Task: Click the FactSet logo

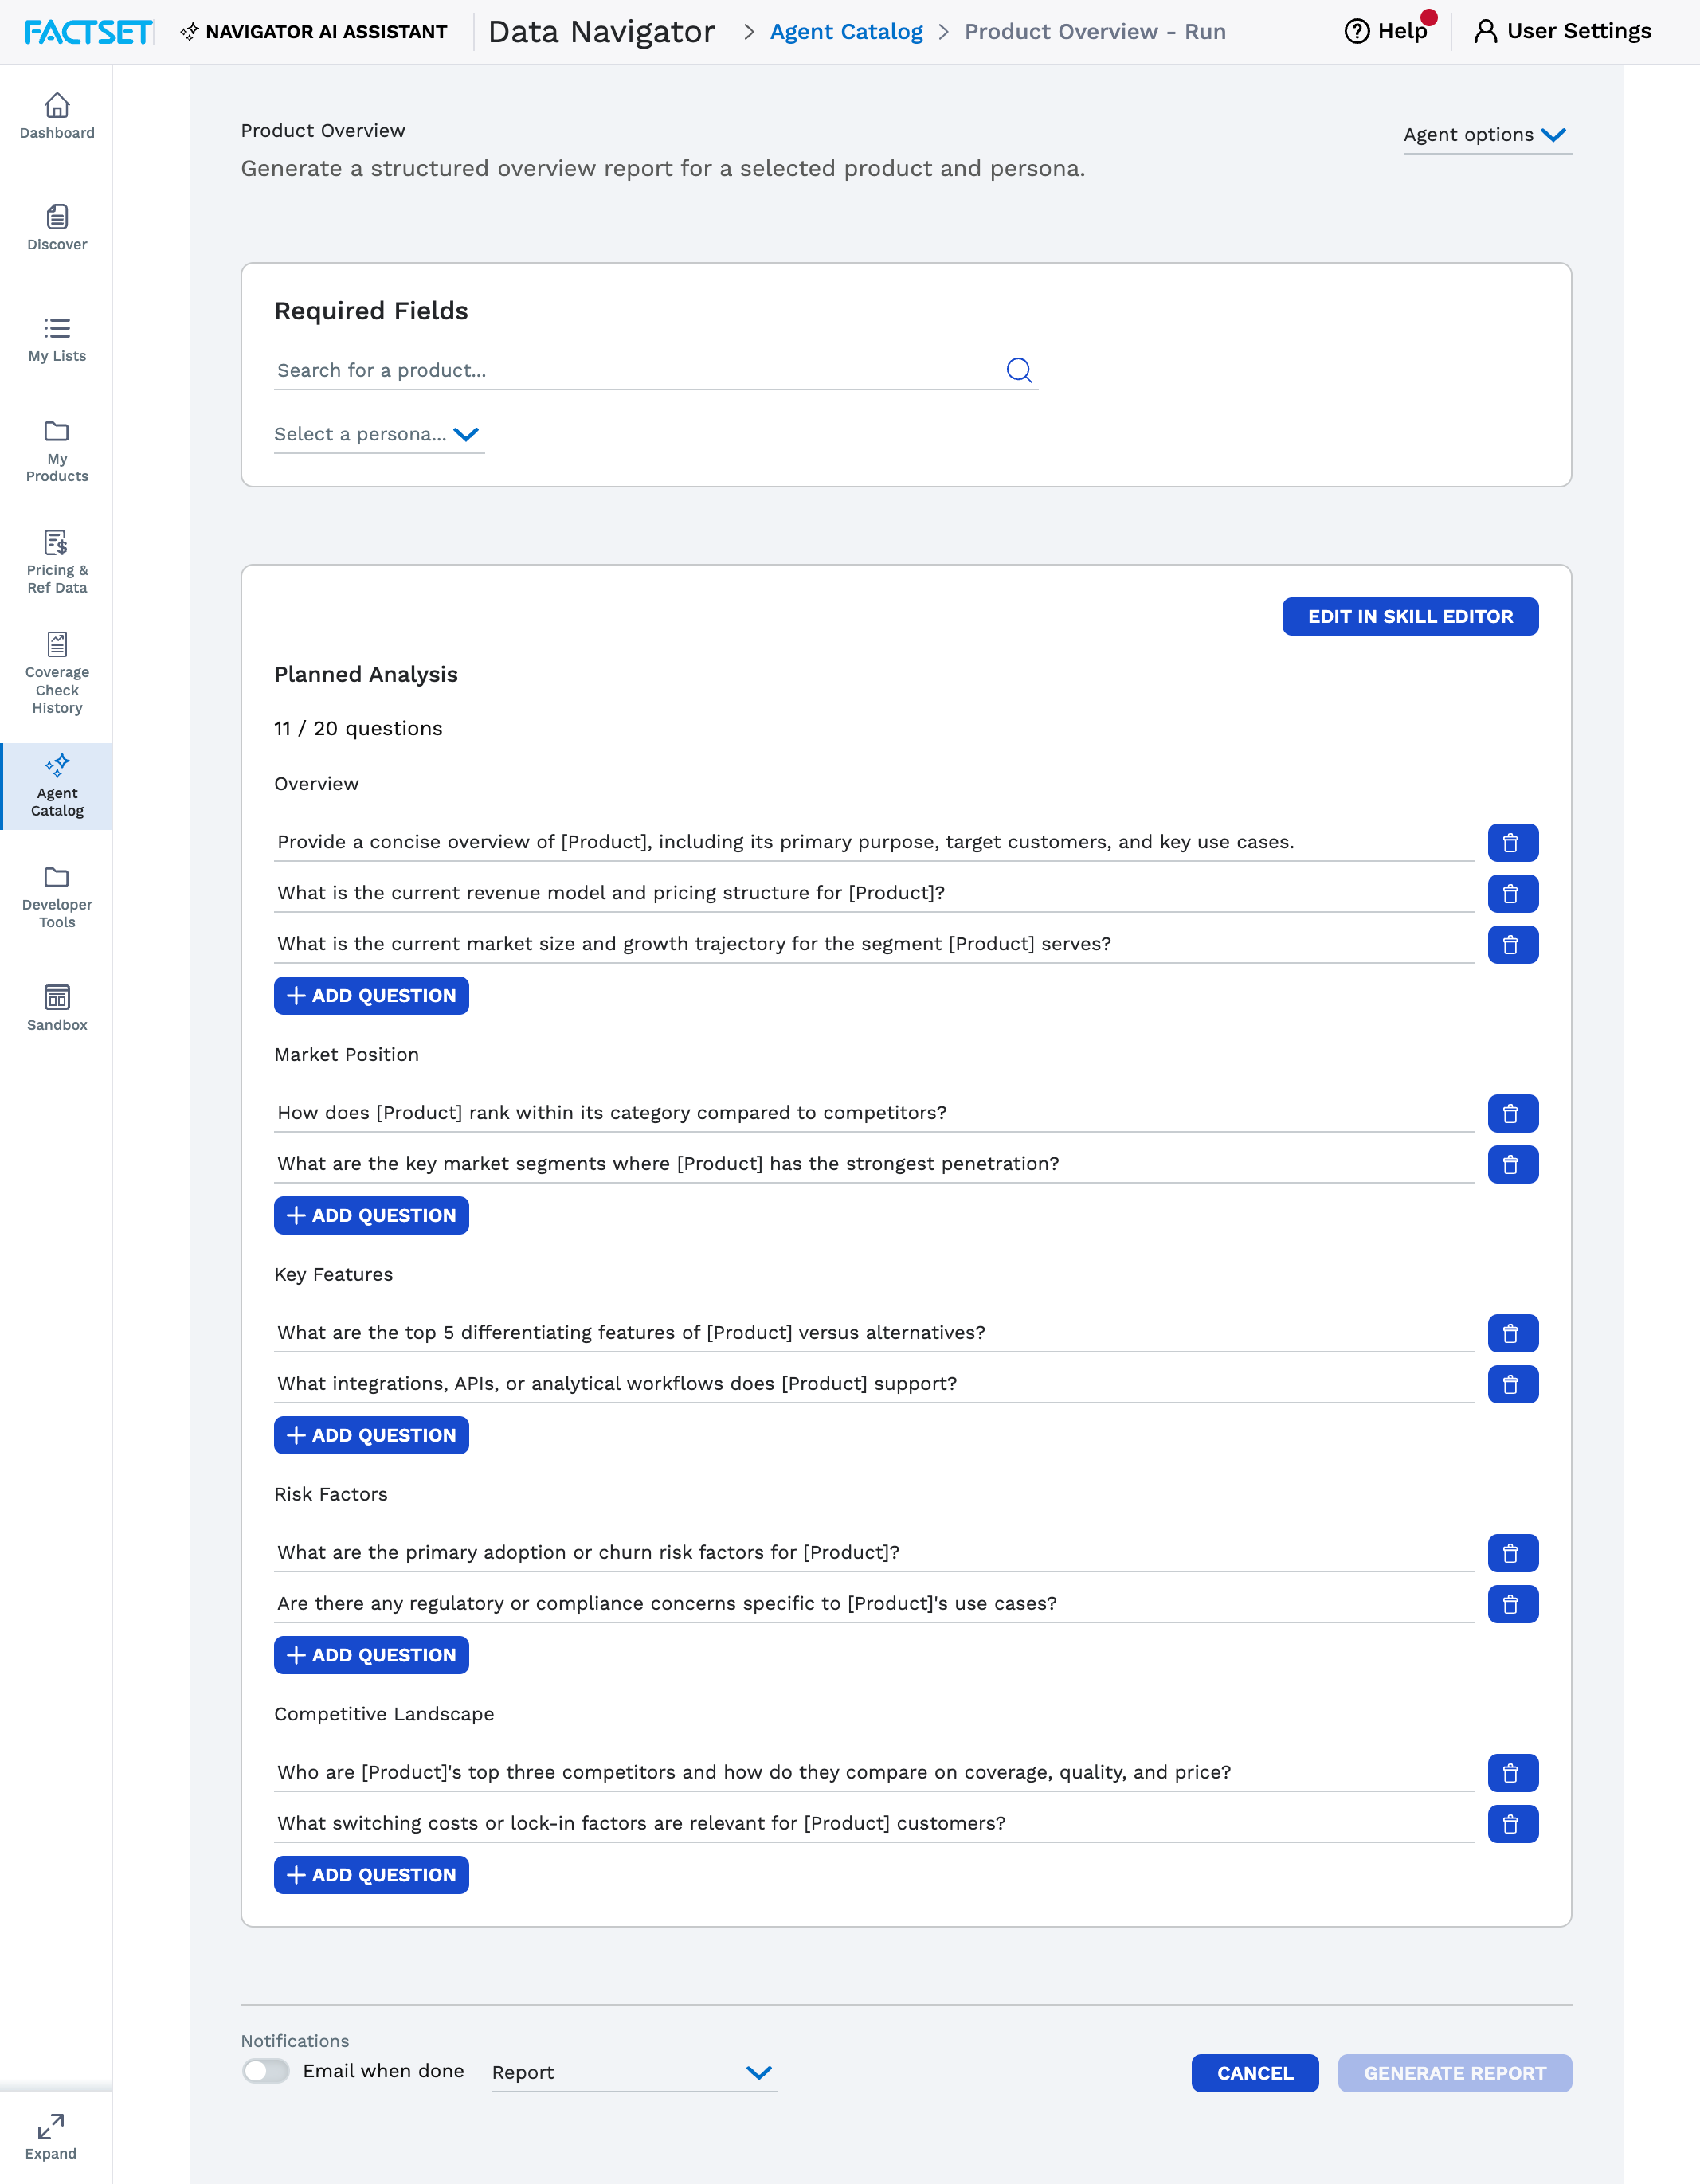Action: coord(88,32)
